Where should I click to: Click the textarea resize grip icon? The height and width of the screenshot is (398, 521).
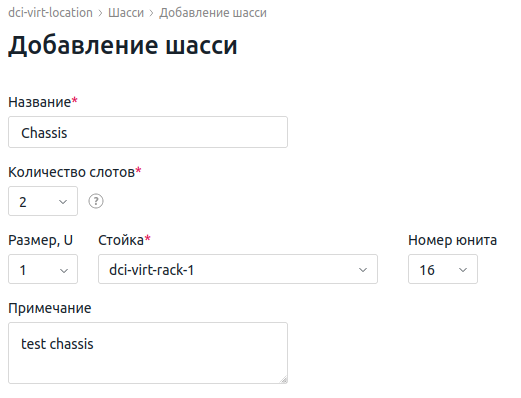click(x=283, y=379)
